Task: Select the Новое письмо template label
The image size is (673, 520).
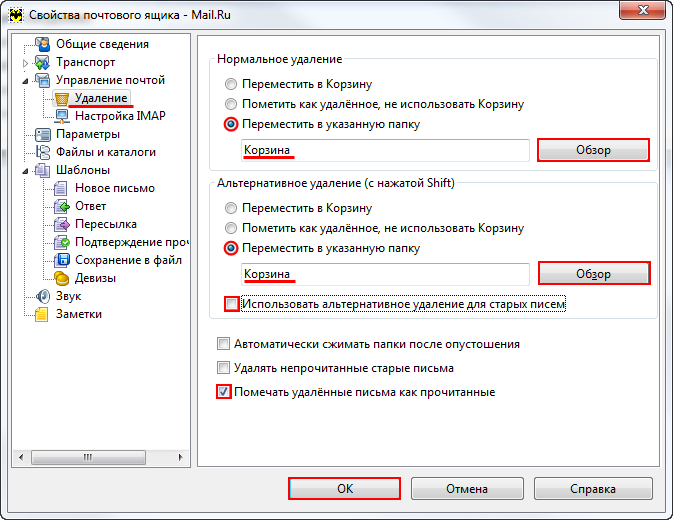Action: point(115,188)
